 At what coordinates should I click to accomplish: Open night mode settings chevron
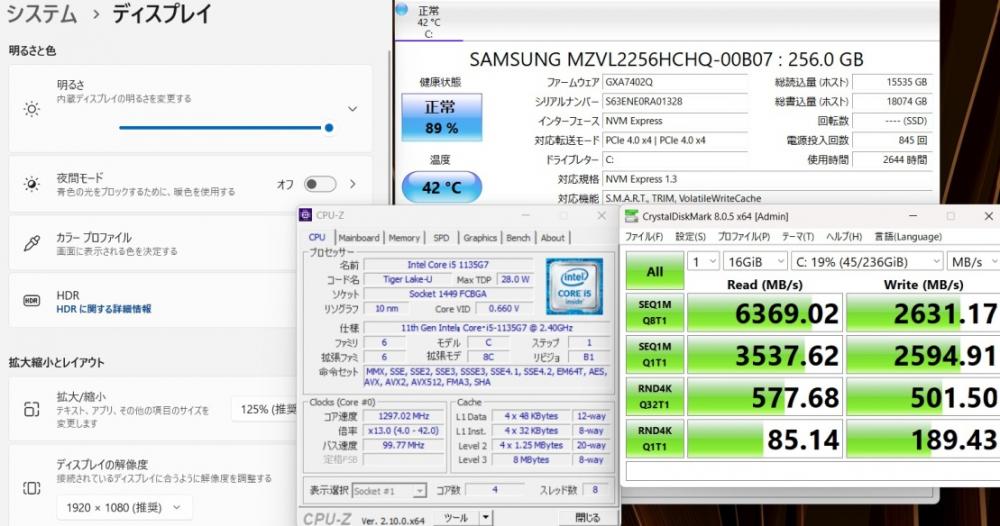click(353, 184)
